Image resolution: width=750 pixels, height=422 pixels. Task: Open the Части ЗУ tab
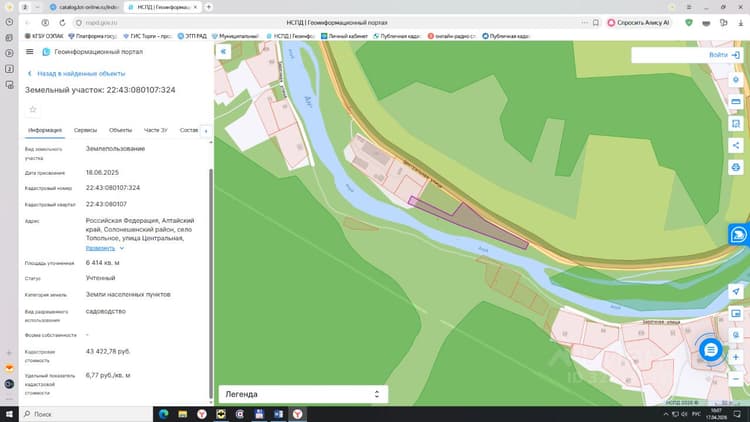155,130
